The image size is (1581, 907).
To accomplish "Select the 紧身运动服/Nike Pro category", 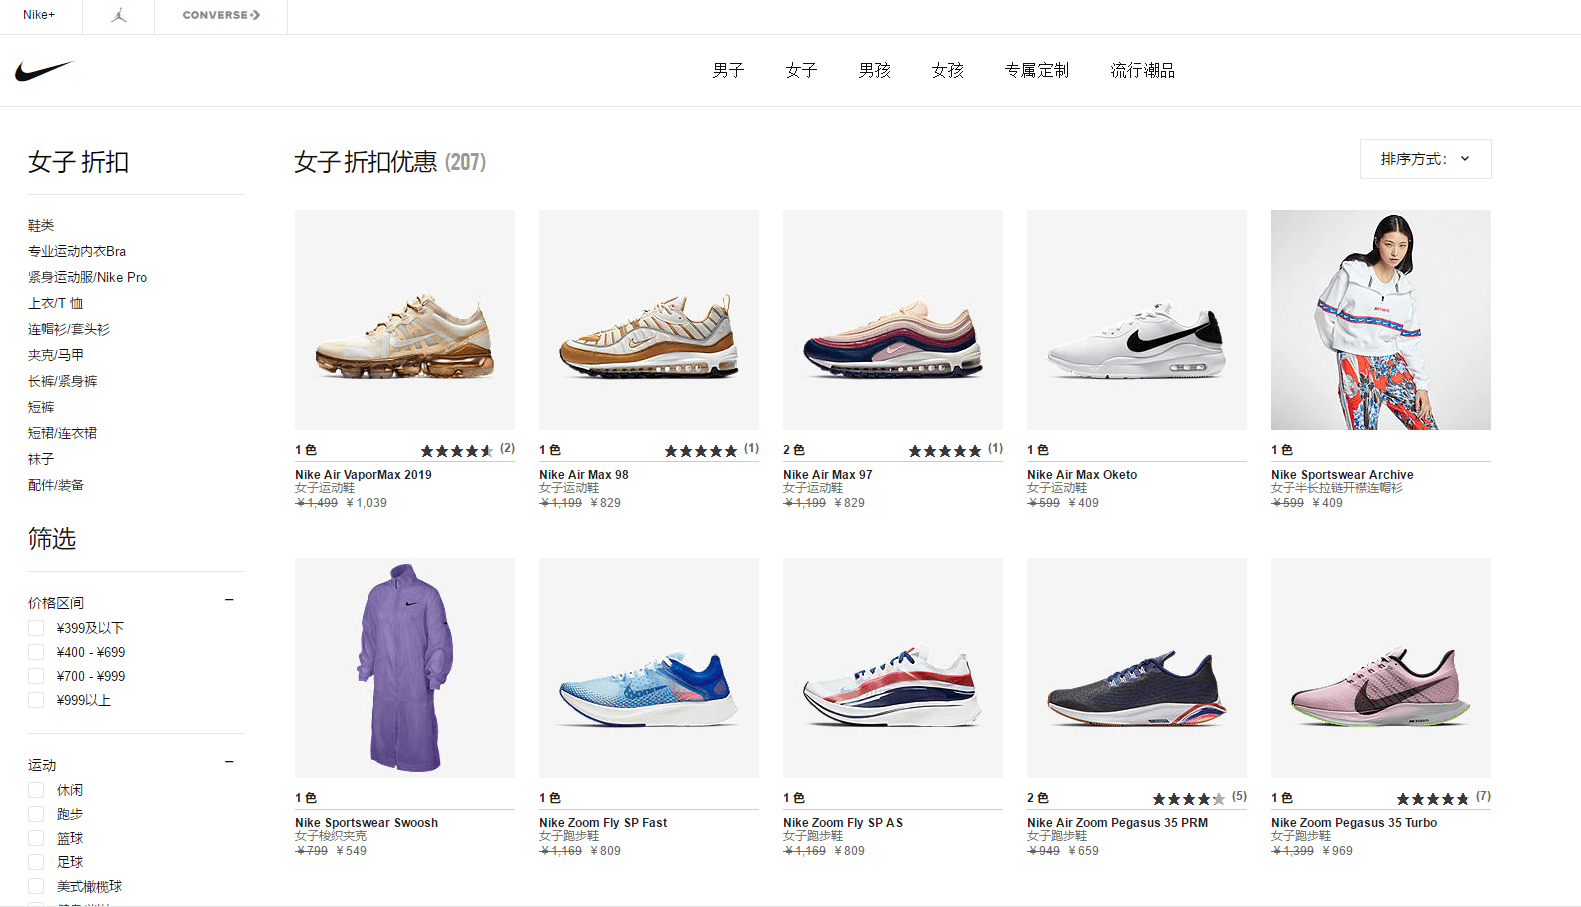I will (87, 277).
